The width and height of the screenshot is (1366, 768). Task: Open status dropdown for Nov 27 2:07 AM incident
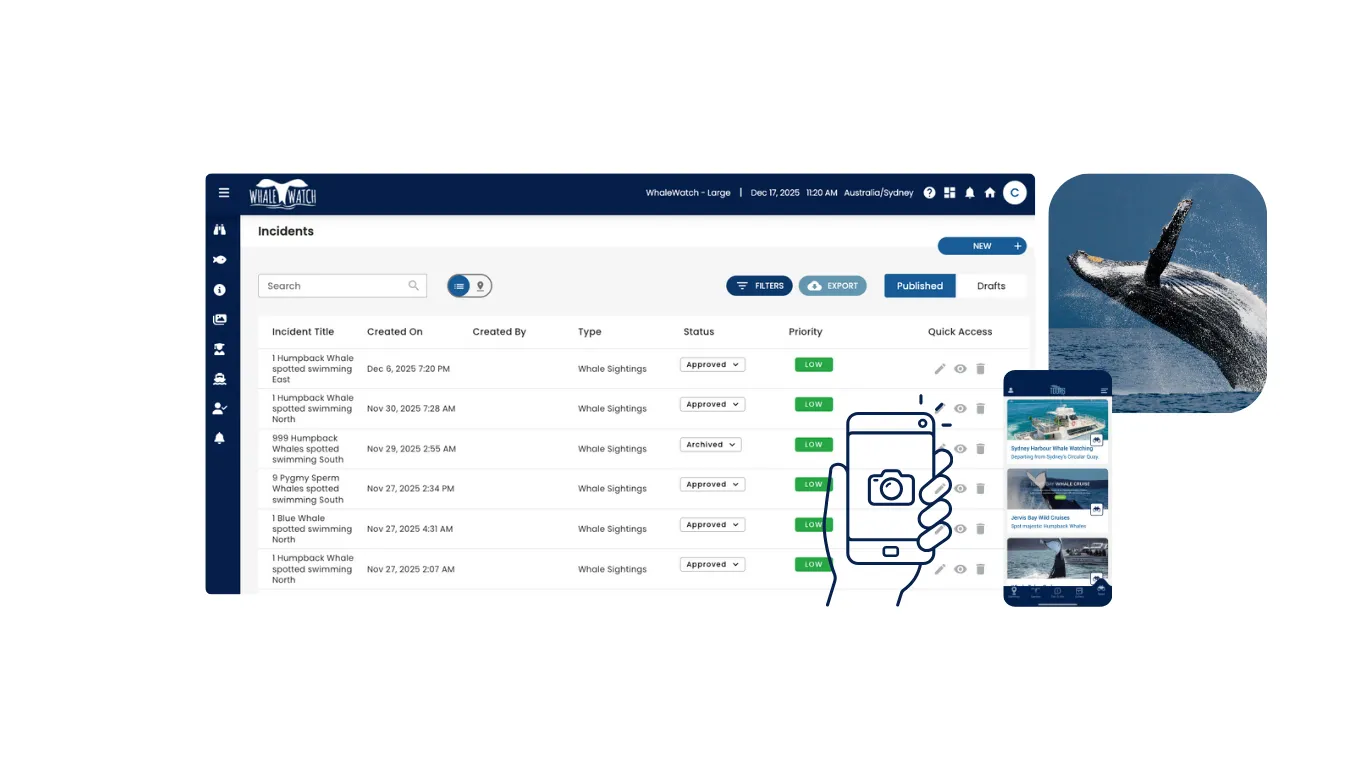pos(713,565)
